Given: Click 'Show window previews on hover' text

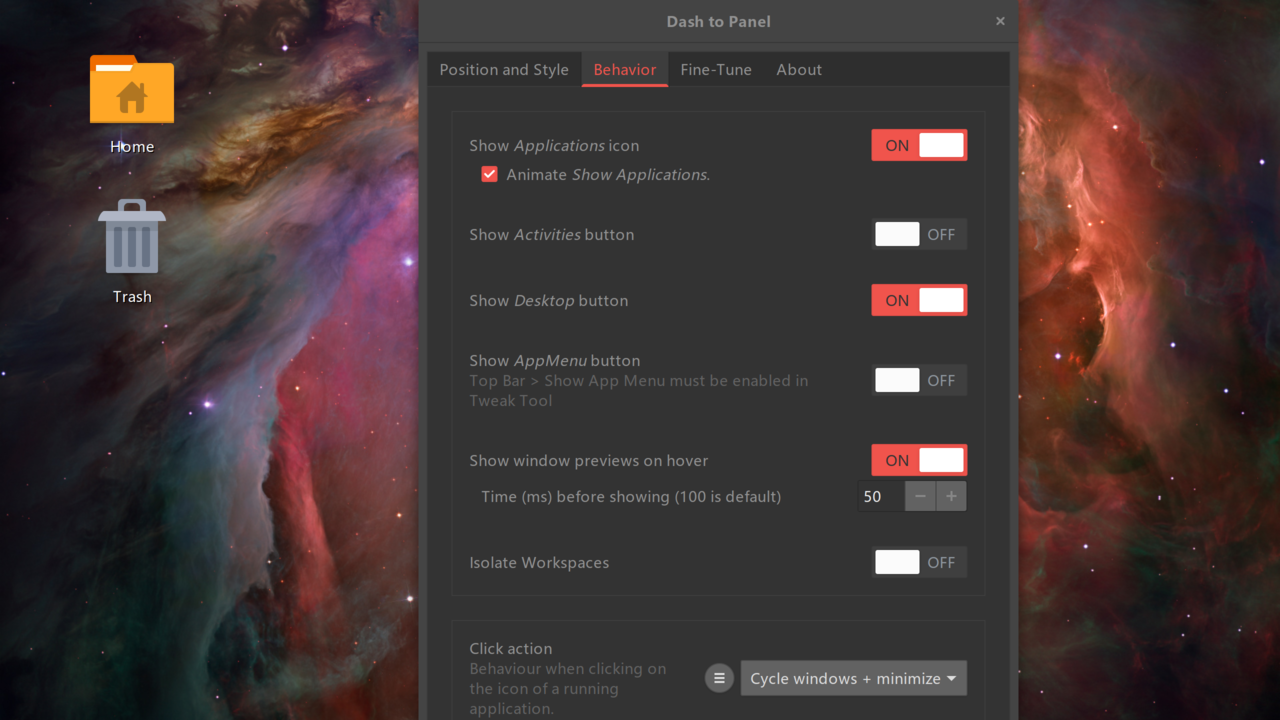Looking at the screenshot, I should 589,460.
